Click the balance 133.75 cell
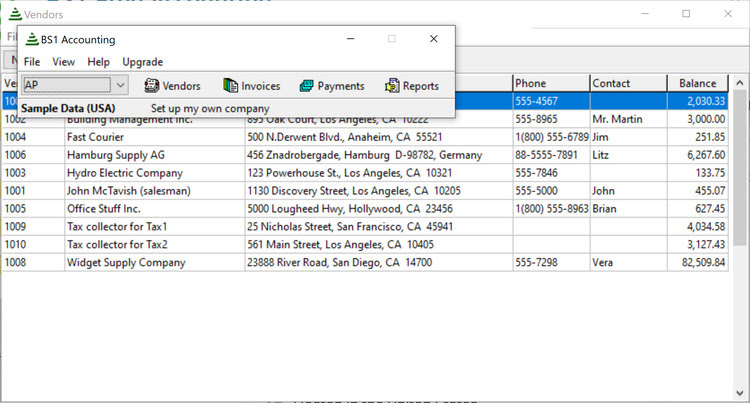 [698, 173]
